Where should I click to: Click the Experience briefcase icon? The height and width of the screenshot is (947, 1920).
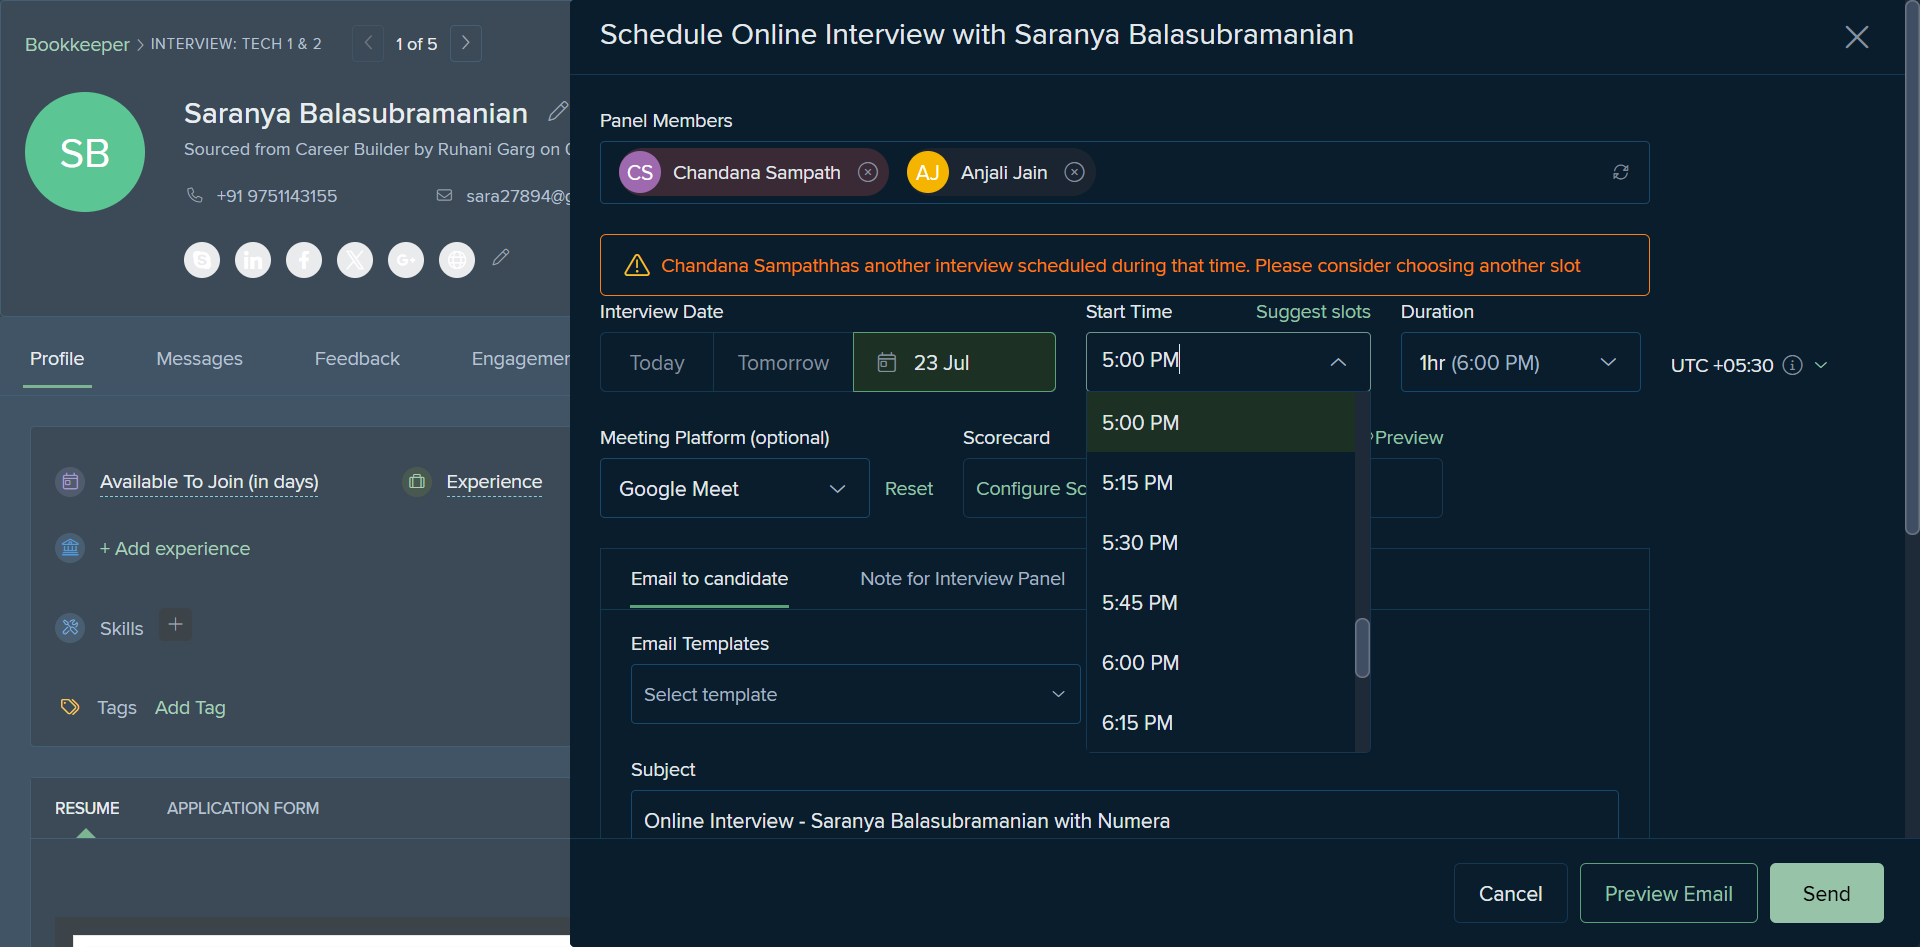pos(417,482)
